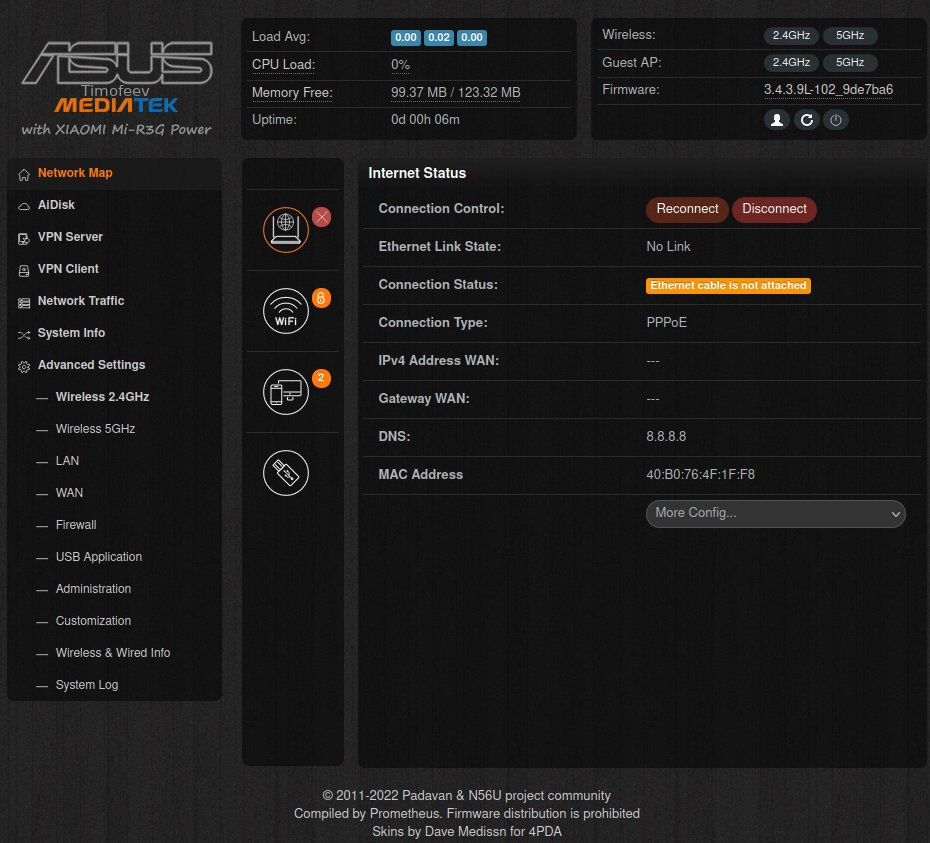Click the No Link state value
This screenshot has height=843, width=930.
668,247
